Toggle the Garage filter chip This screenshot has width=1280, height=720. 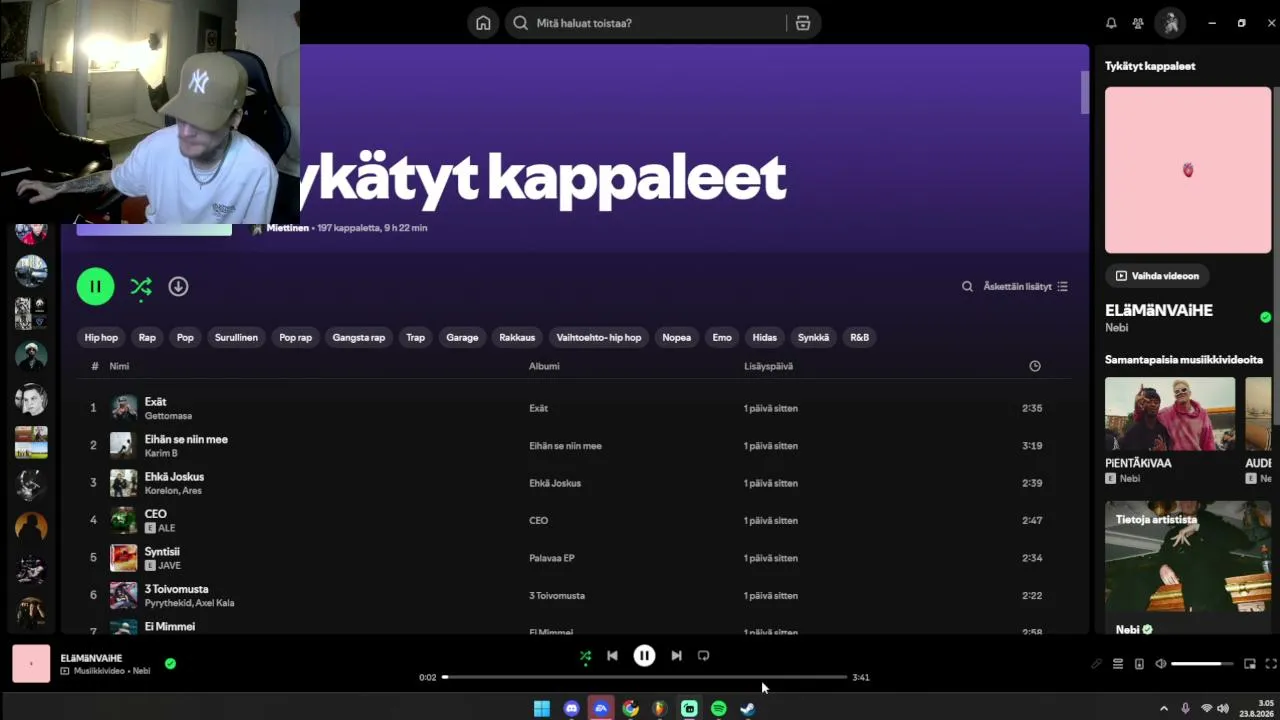point(462,338)
